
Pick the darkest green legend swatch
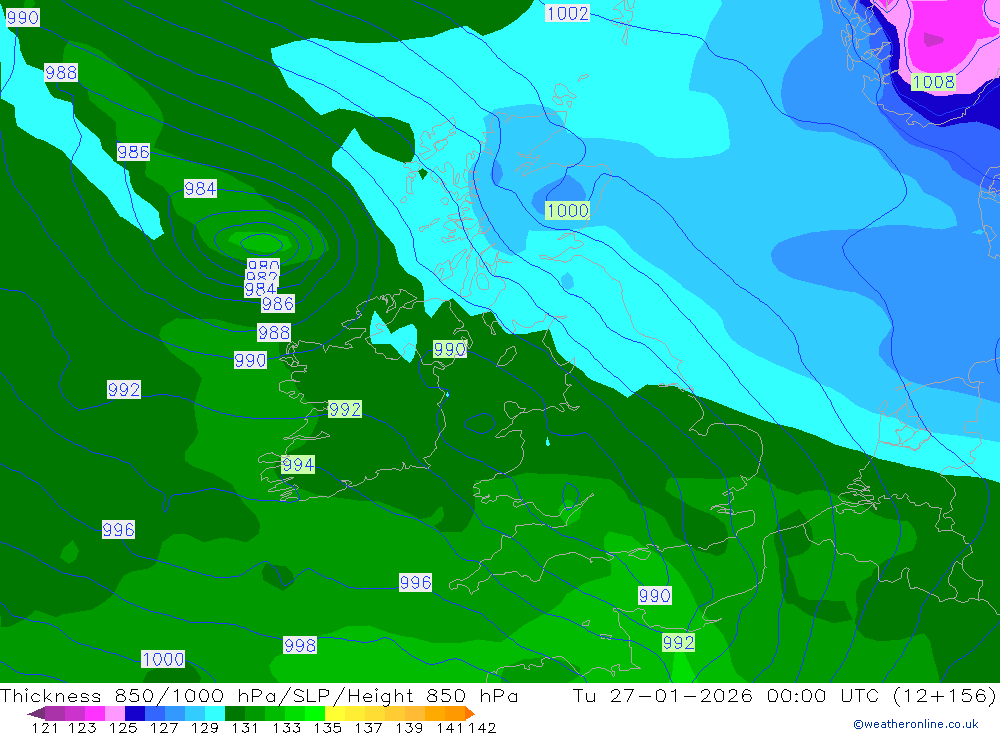(235, 713)
